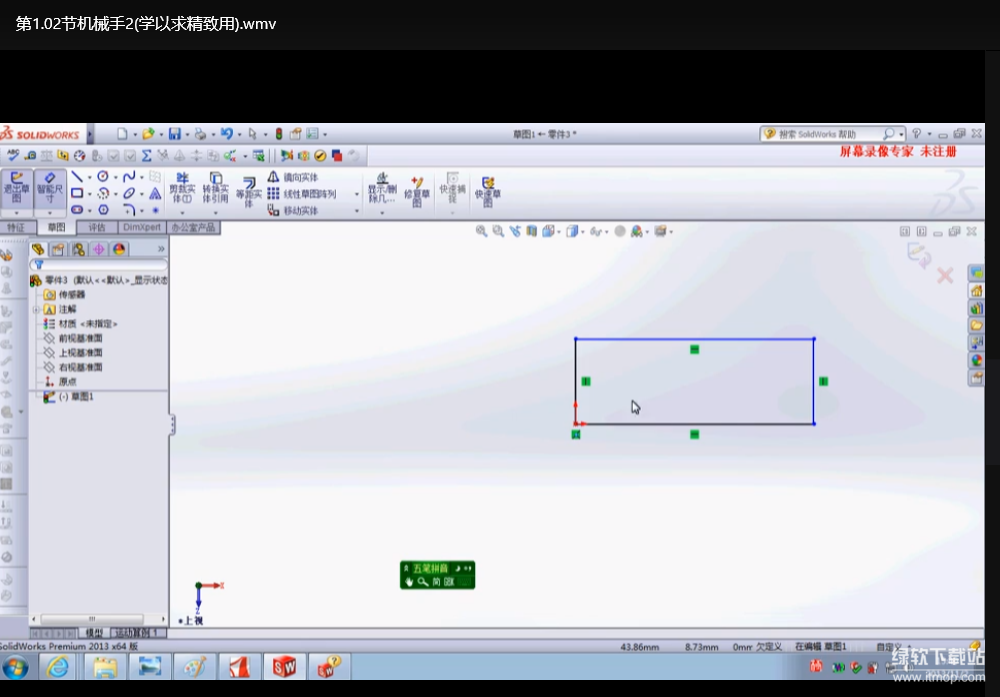This screenshot has width=1000, height=697.
Task: Click the Exit Sketch (退出草图) button
Action: (x=17, y=187)
